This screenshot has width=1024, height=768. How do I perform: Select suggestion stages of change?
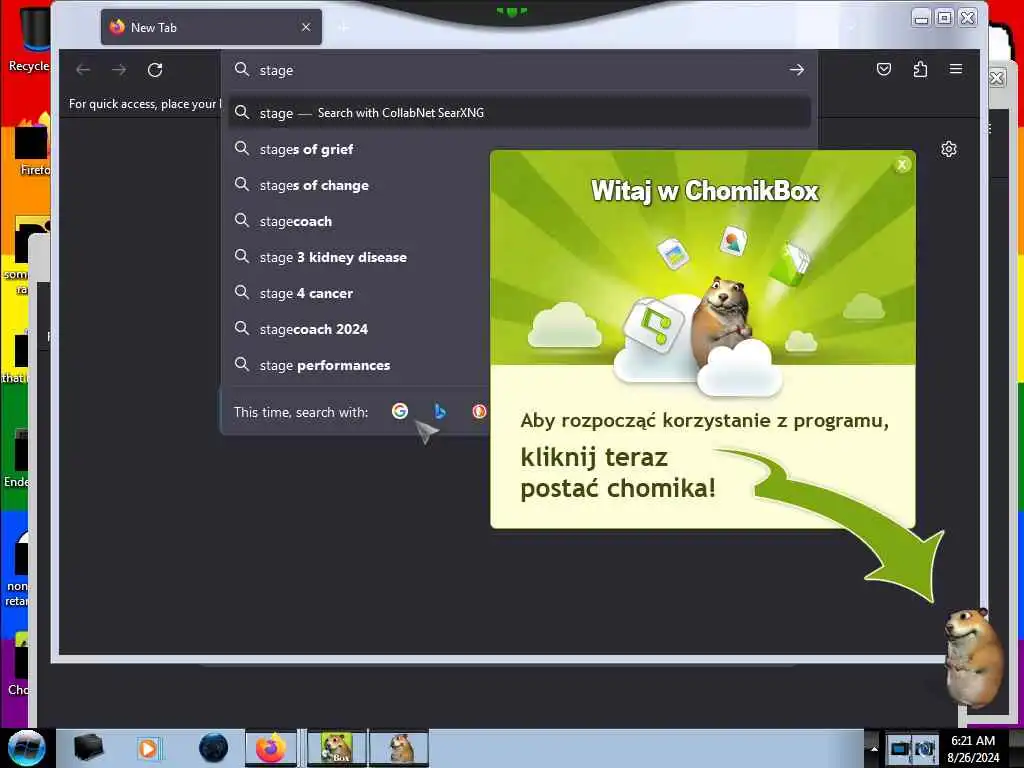coord(360,185)
